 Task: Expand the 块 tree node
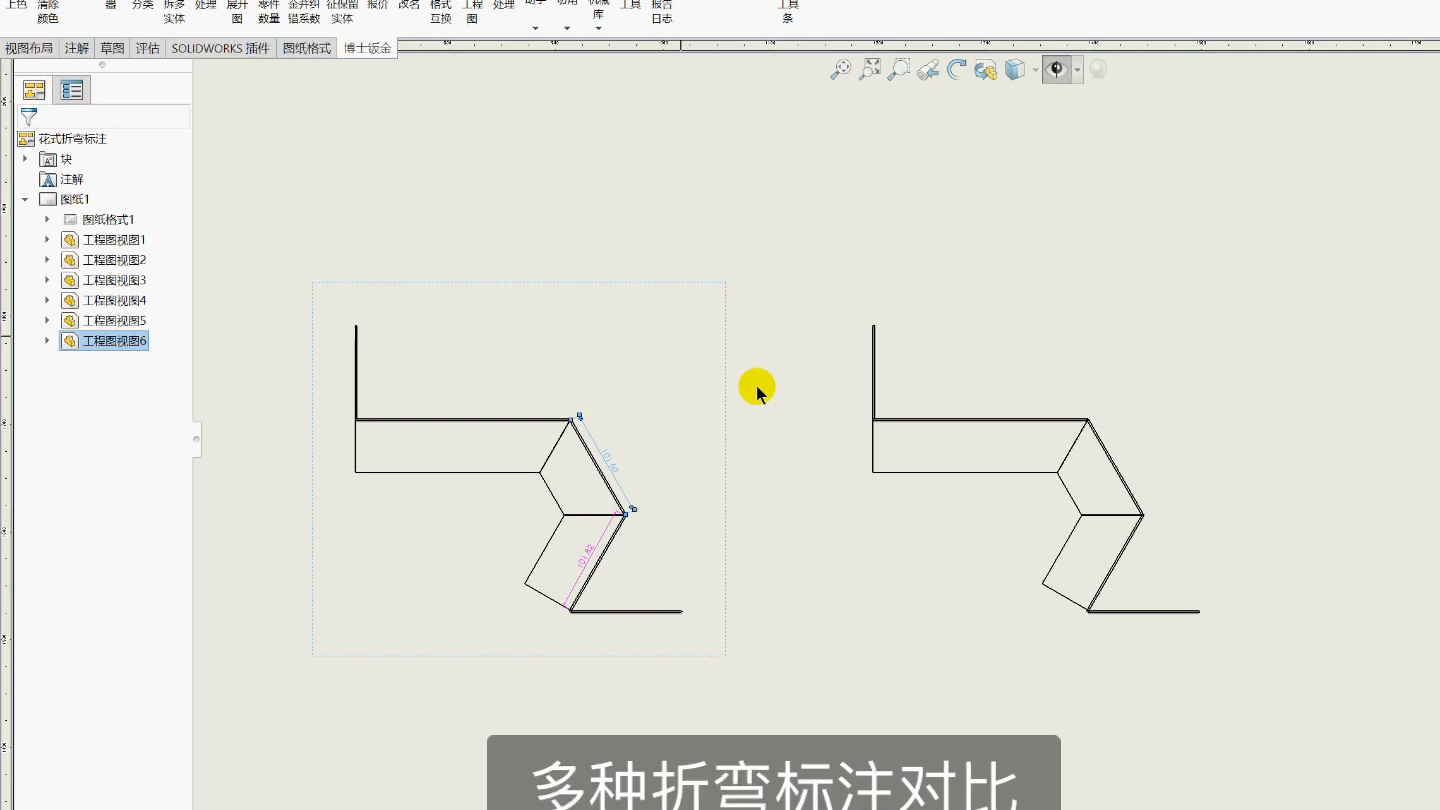pyautogui.click(x=25, y=159)
